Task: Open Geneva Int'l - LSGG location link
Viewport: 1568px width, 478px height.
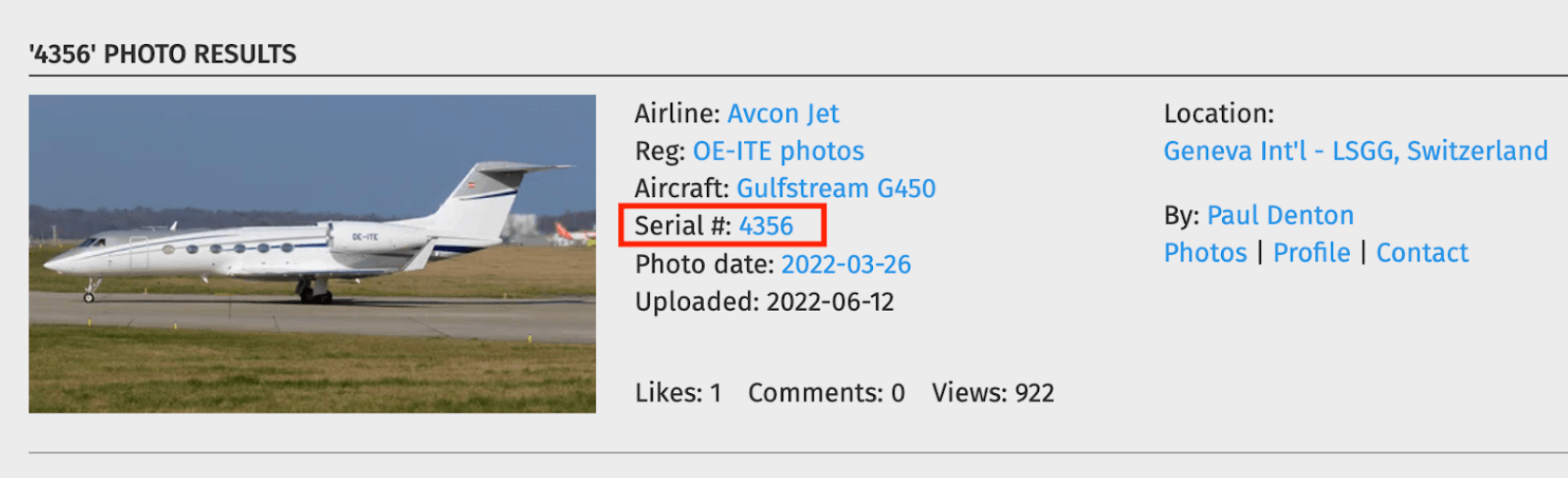Action: point(1355,152)
